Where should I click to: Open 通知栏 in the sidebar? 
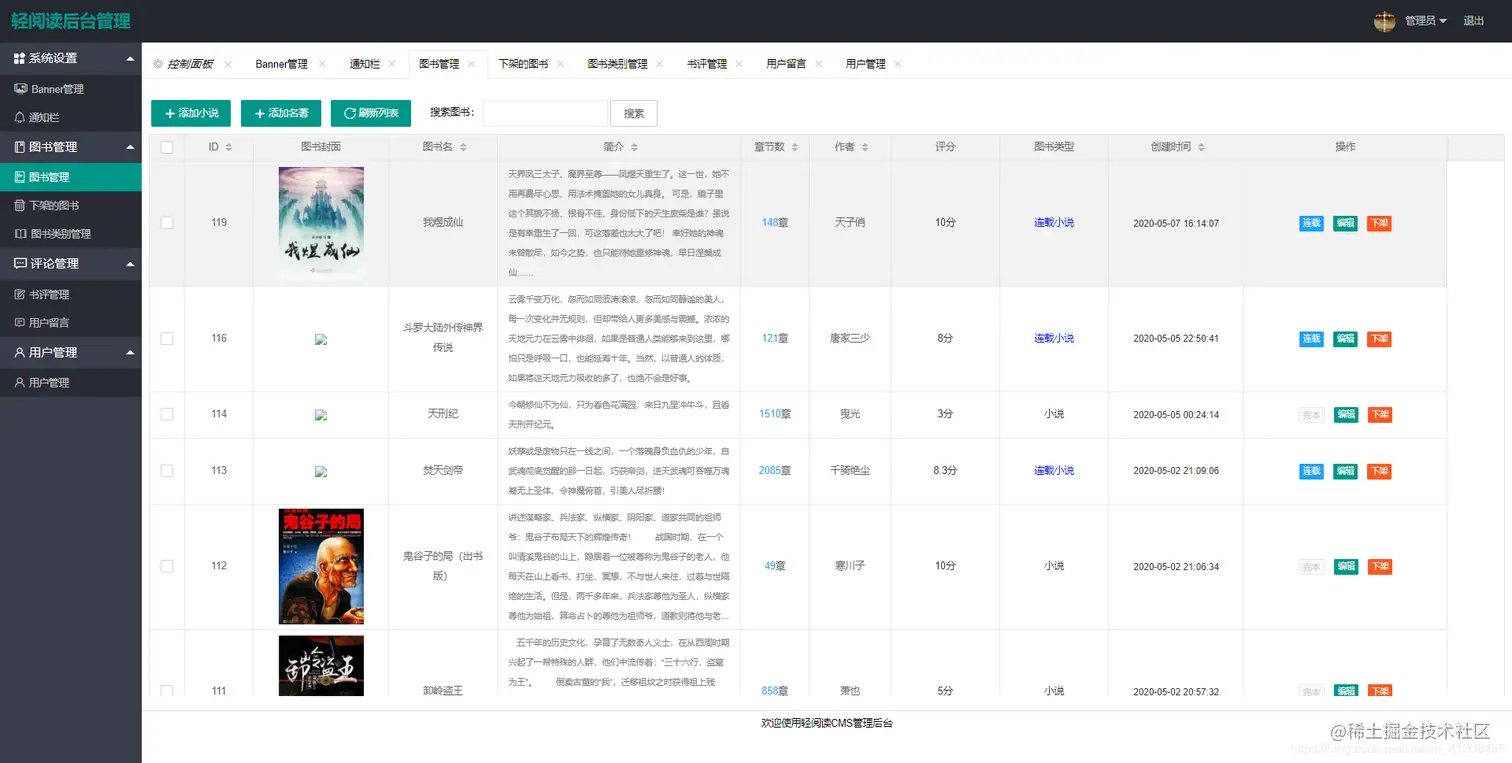(x=70, y=117)
